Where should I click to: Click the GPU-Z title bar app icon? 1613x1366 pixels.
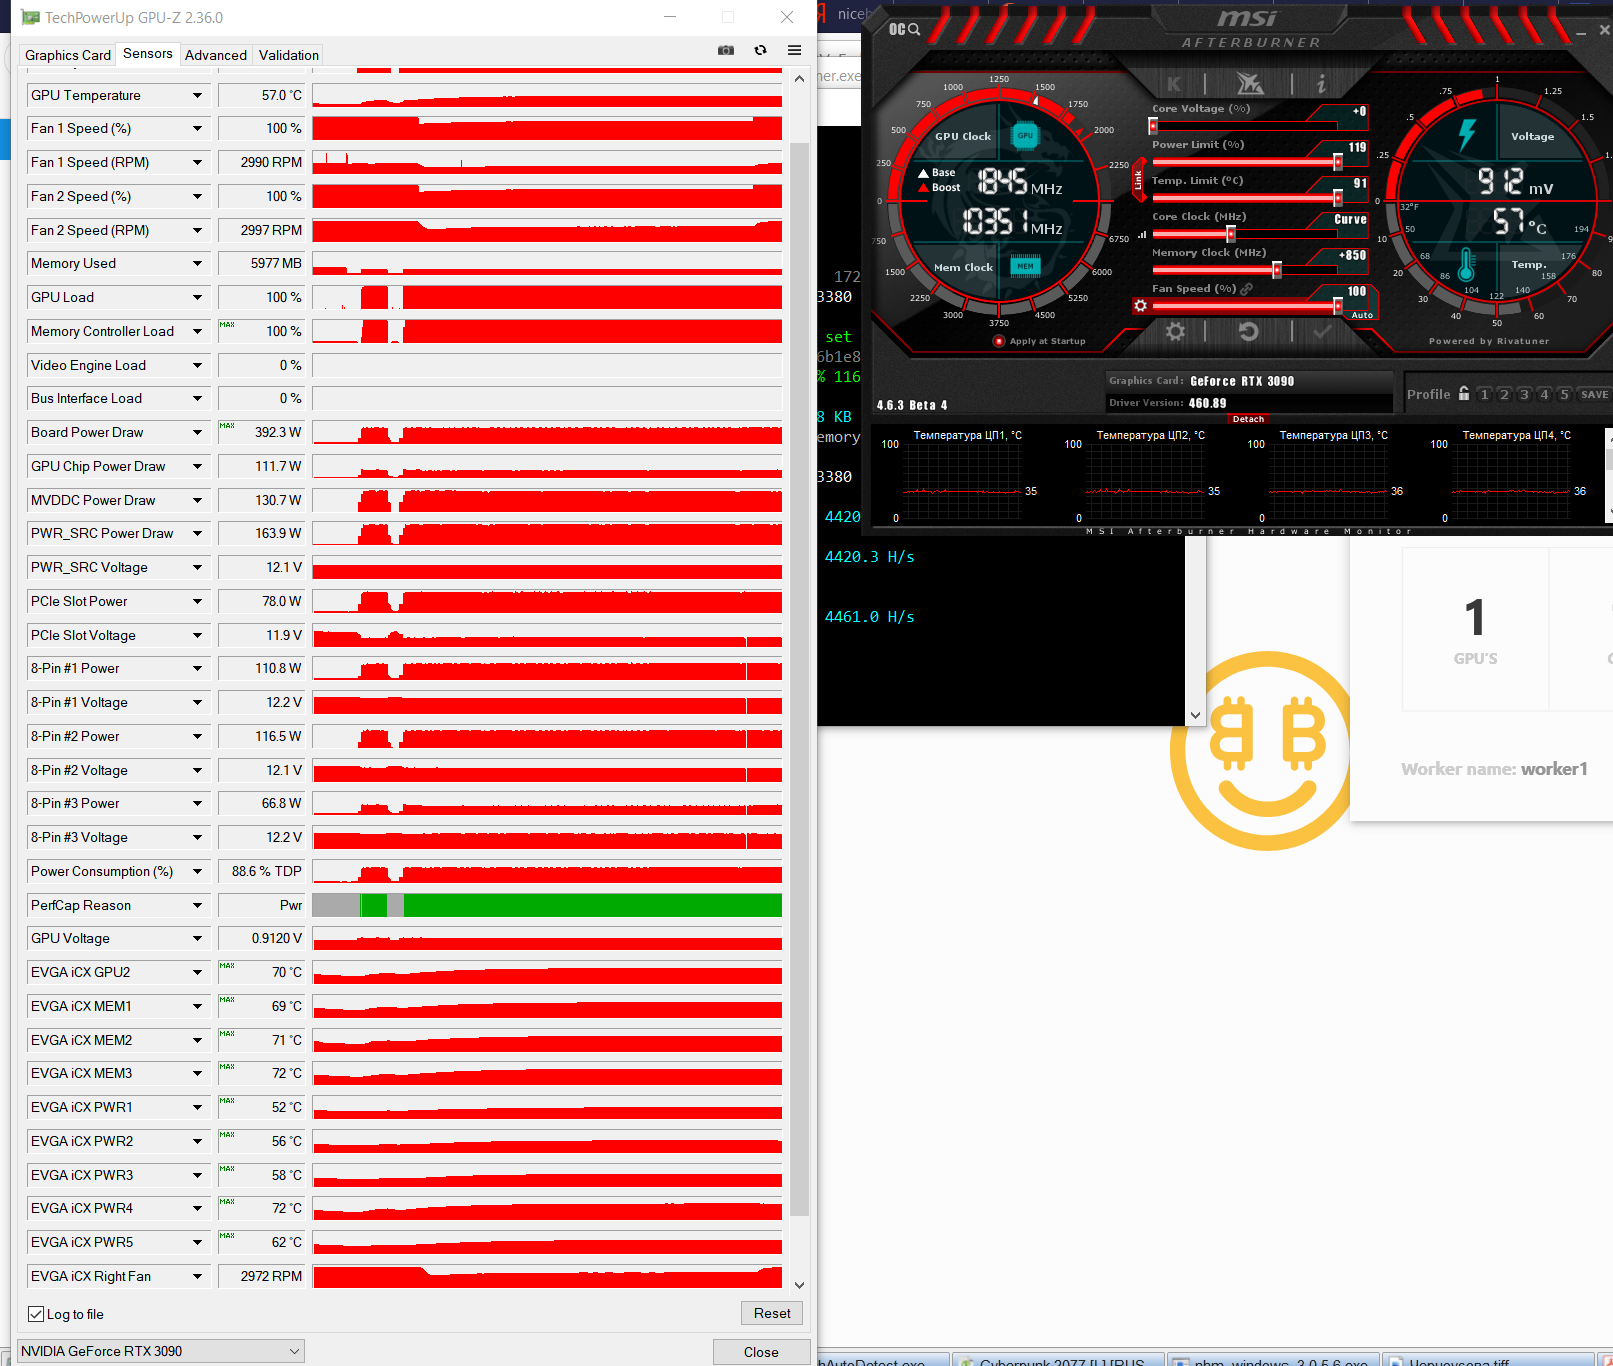click(31, 17)
